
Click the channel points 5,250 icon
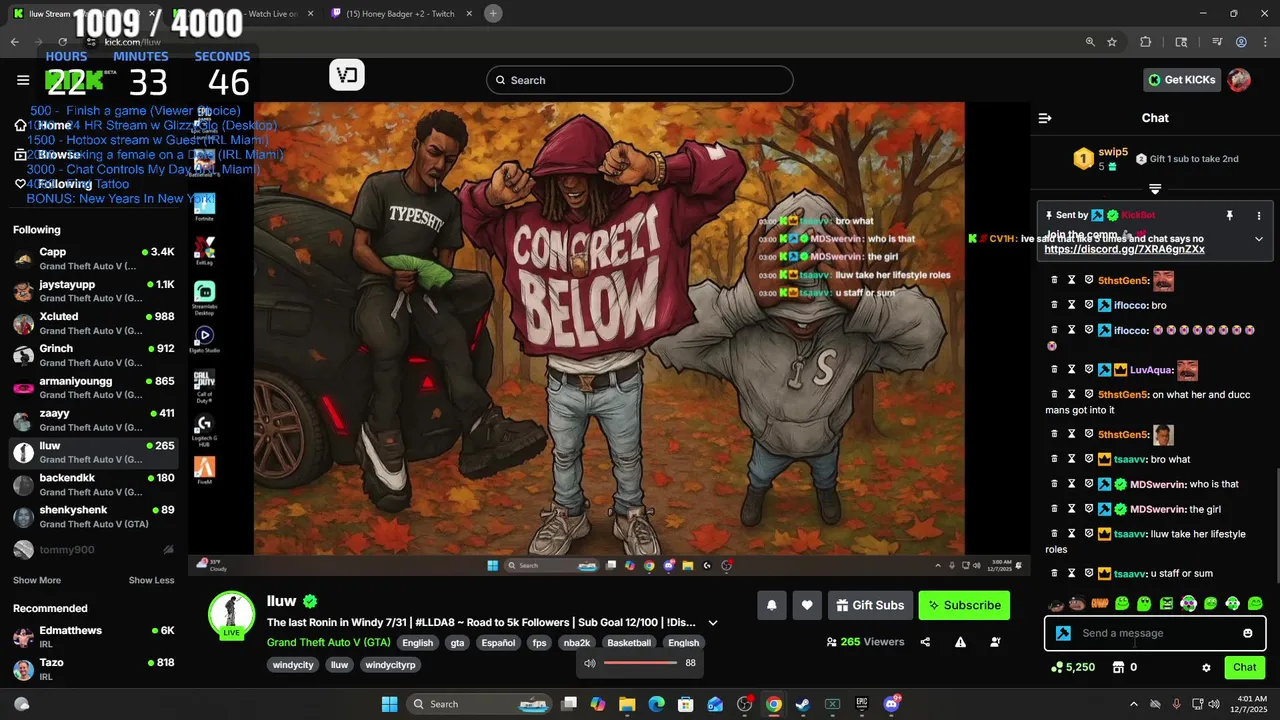tap(1057, 667)
